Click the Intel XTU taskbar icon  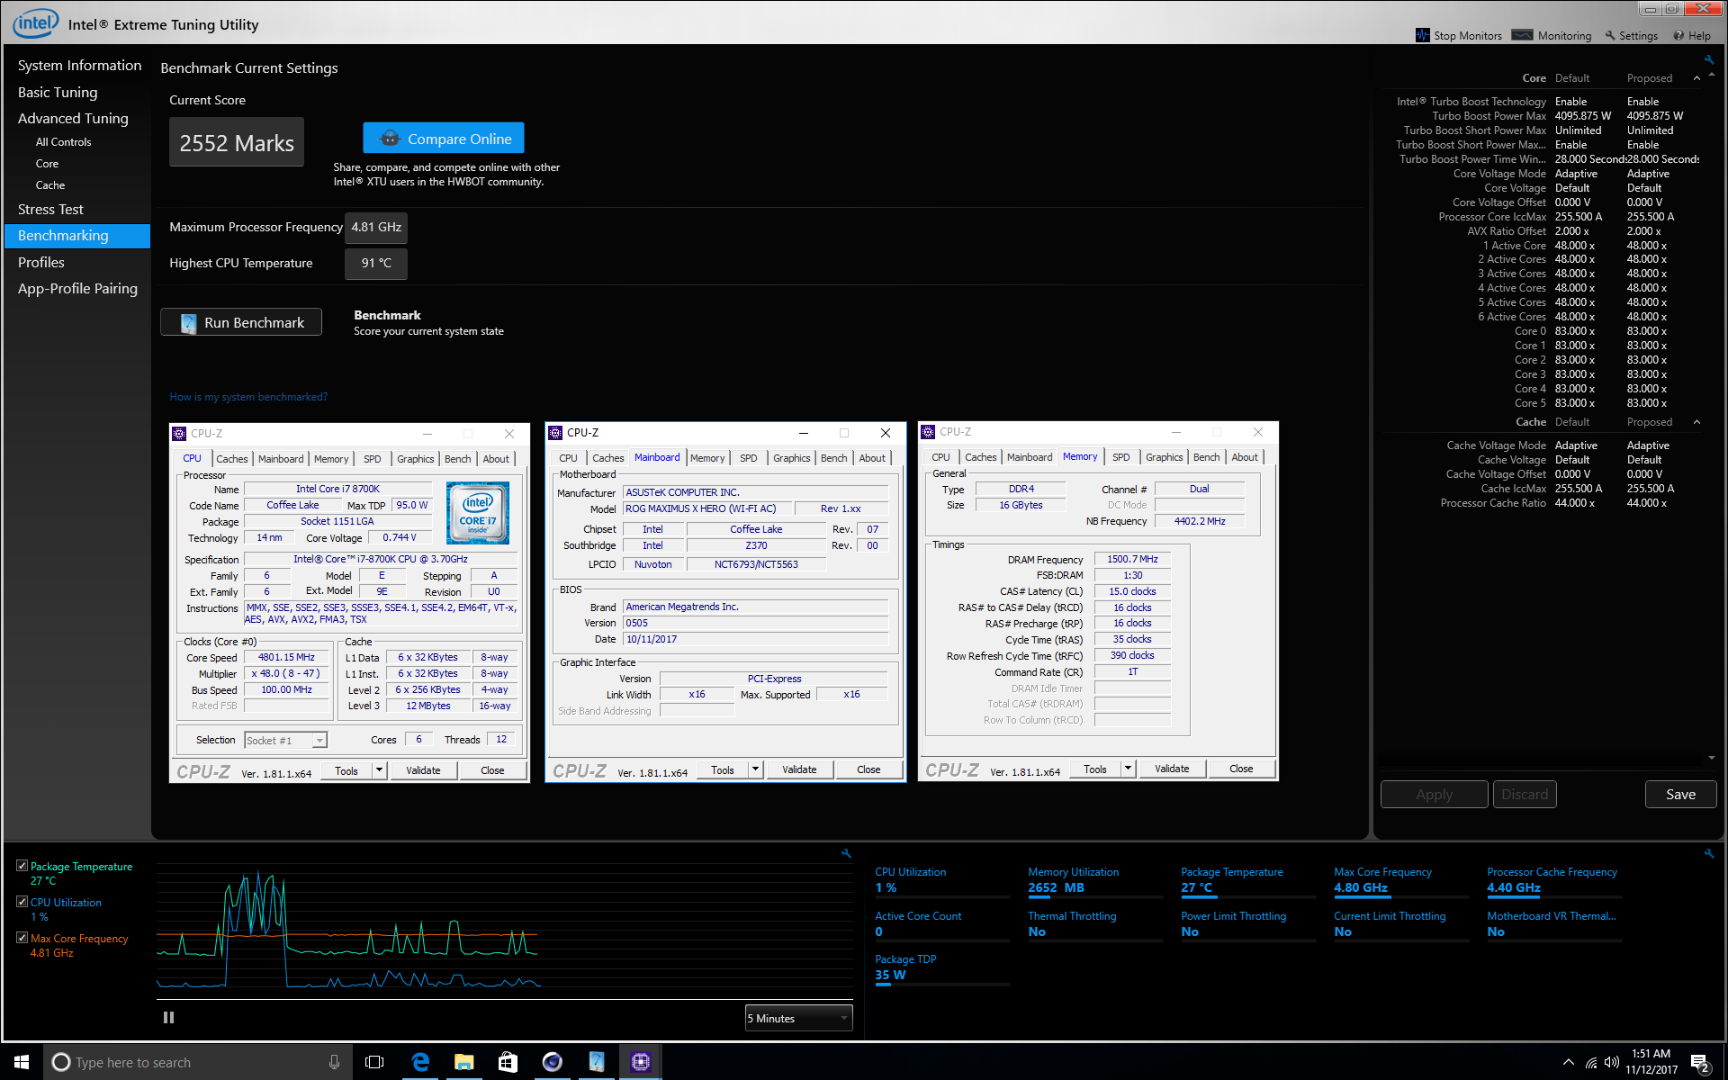coord(596,1062)
